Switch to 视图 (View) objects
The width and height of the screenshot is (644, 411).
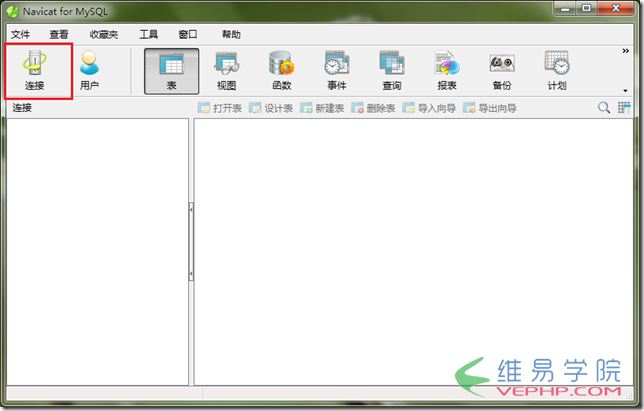pyautogui.click(x=226, y=71)
